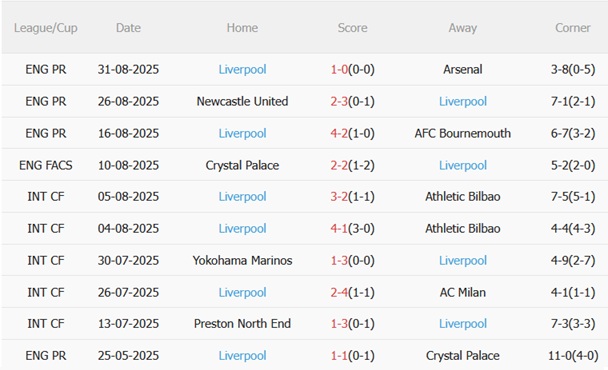Click Liverpool in the Yokohama Marinos row
Image resolution: width=608 pixels, height=370 pixels.
click(463, 260)
